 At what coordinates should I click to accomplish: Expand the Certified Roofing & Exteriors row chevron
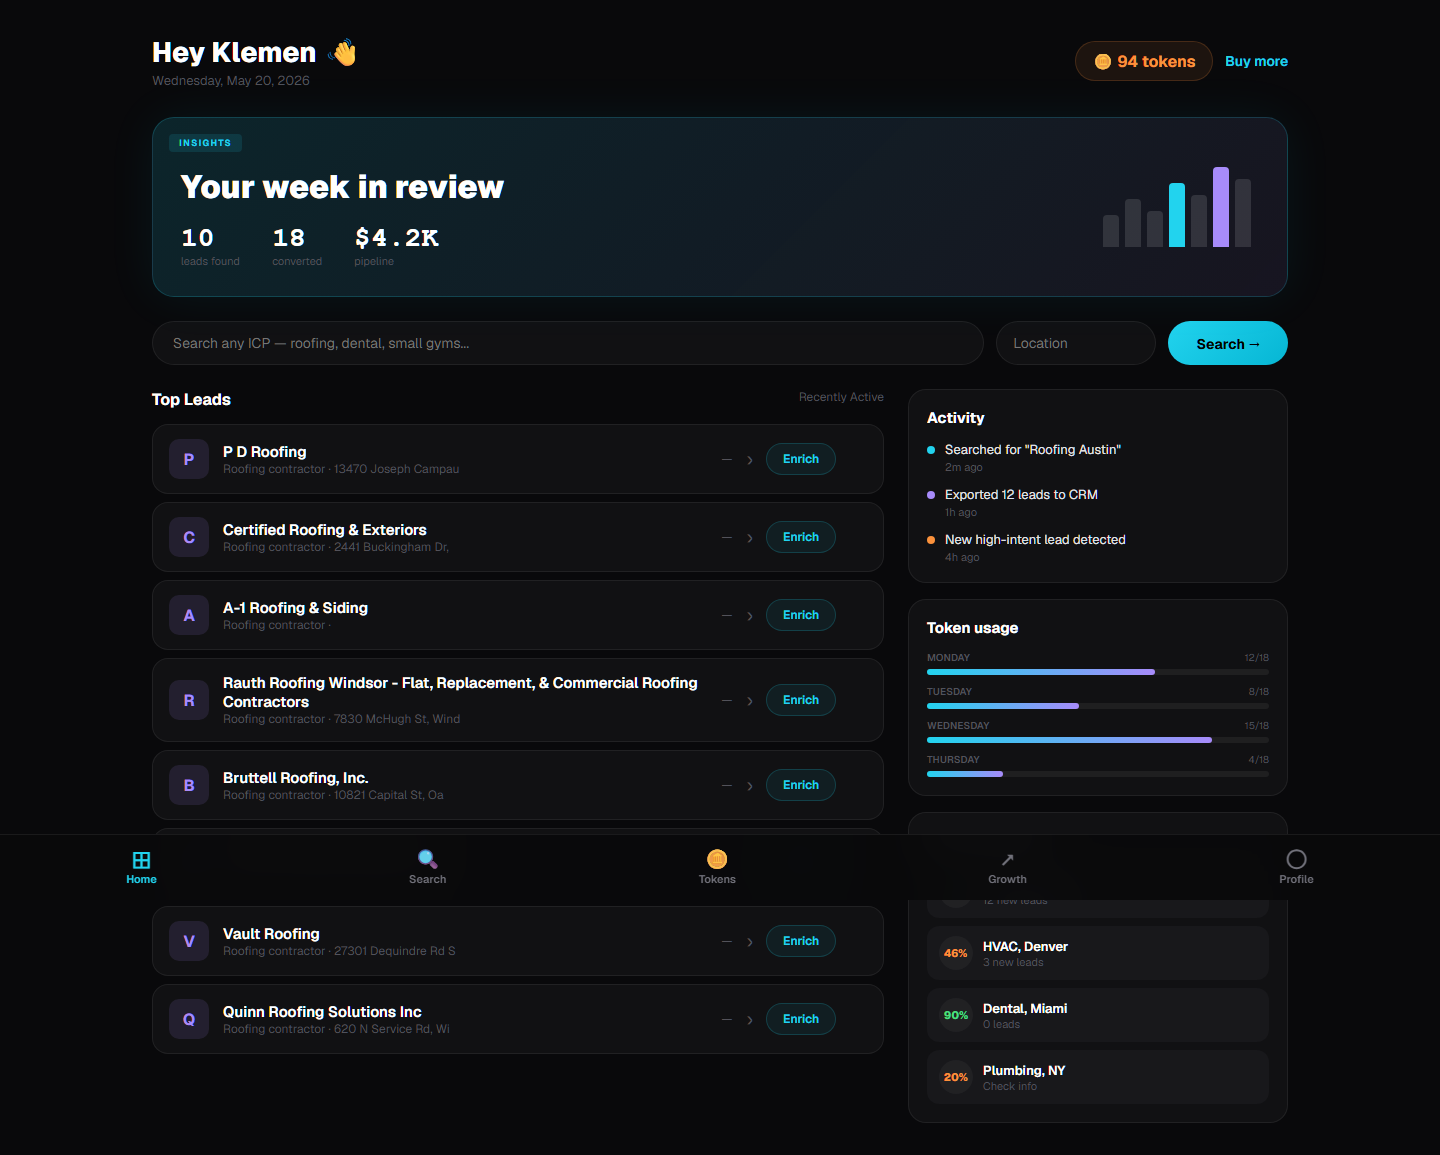(750, 538)
